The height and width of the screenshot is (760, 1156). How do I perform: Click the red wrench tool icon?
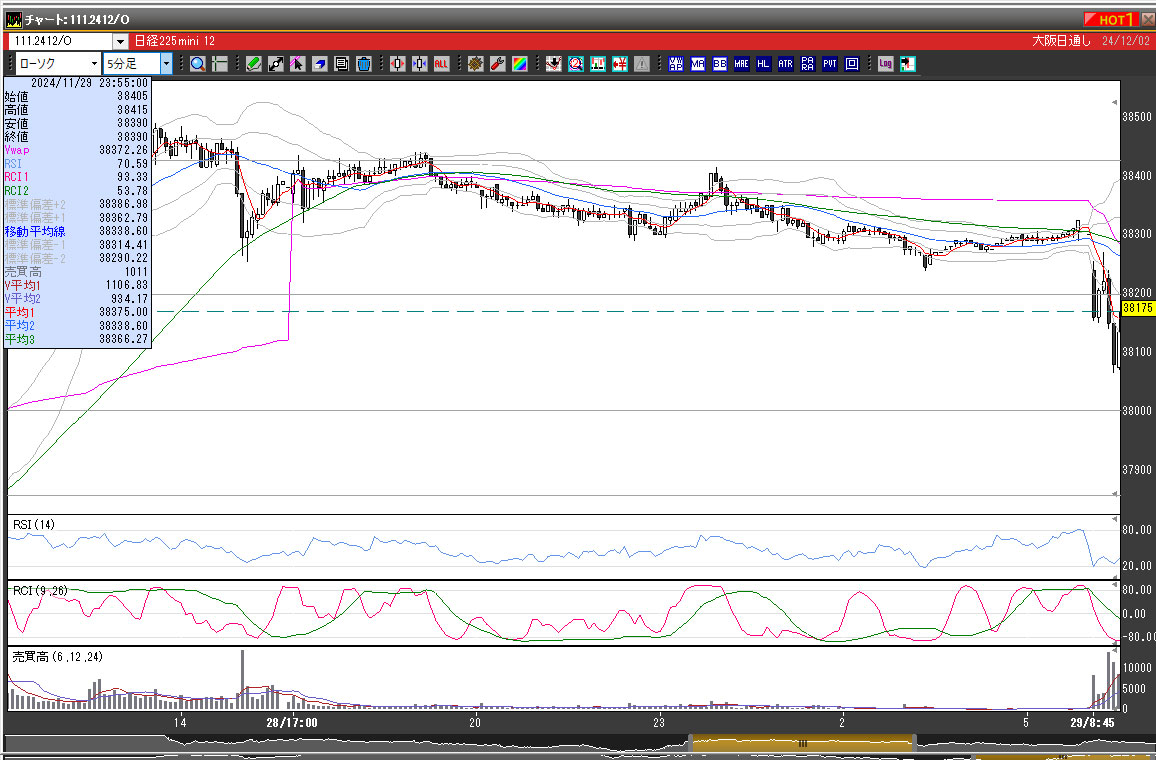498,64
